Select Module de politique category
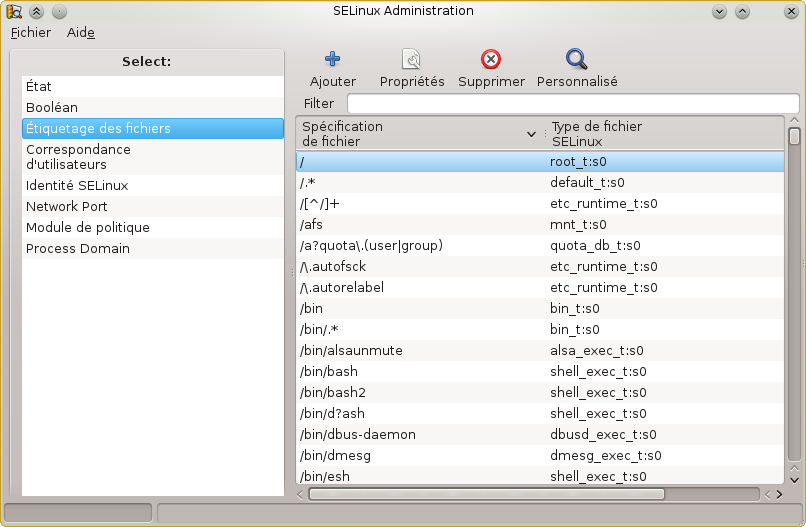This screenshot has width=806, height=527. (x=153, y=228)
